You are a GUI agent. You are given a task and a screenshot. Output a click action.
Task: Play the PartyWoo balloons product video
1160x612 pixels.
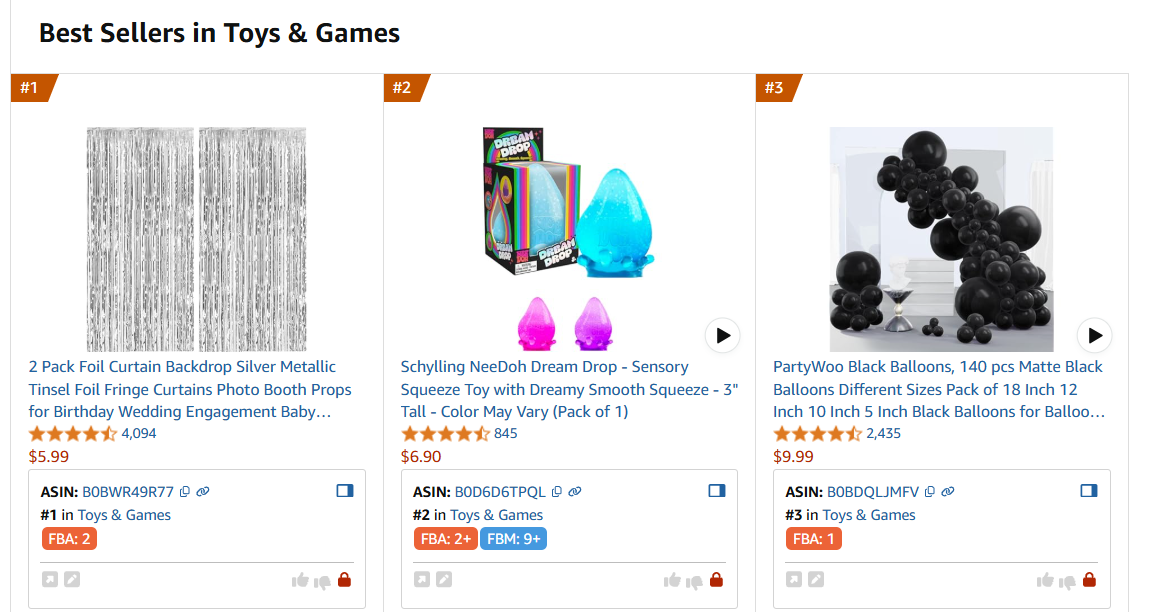1095,335
